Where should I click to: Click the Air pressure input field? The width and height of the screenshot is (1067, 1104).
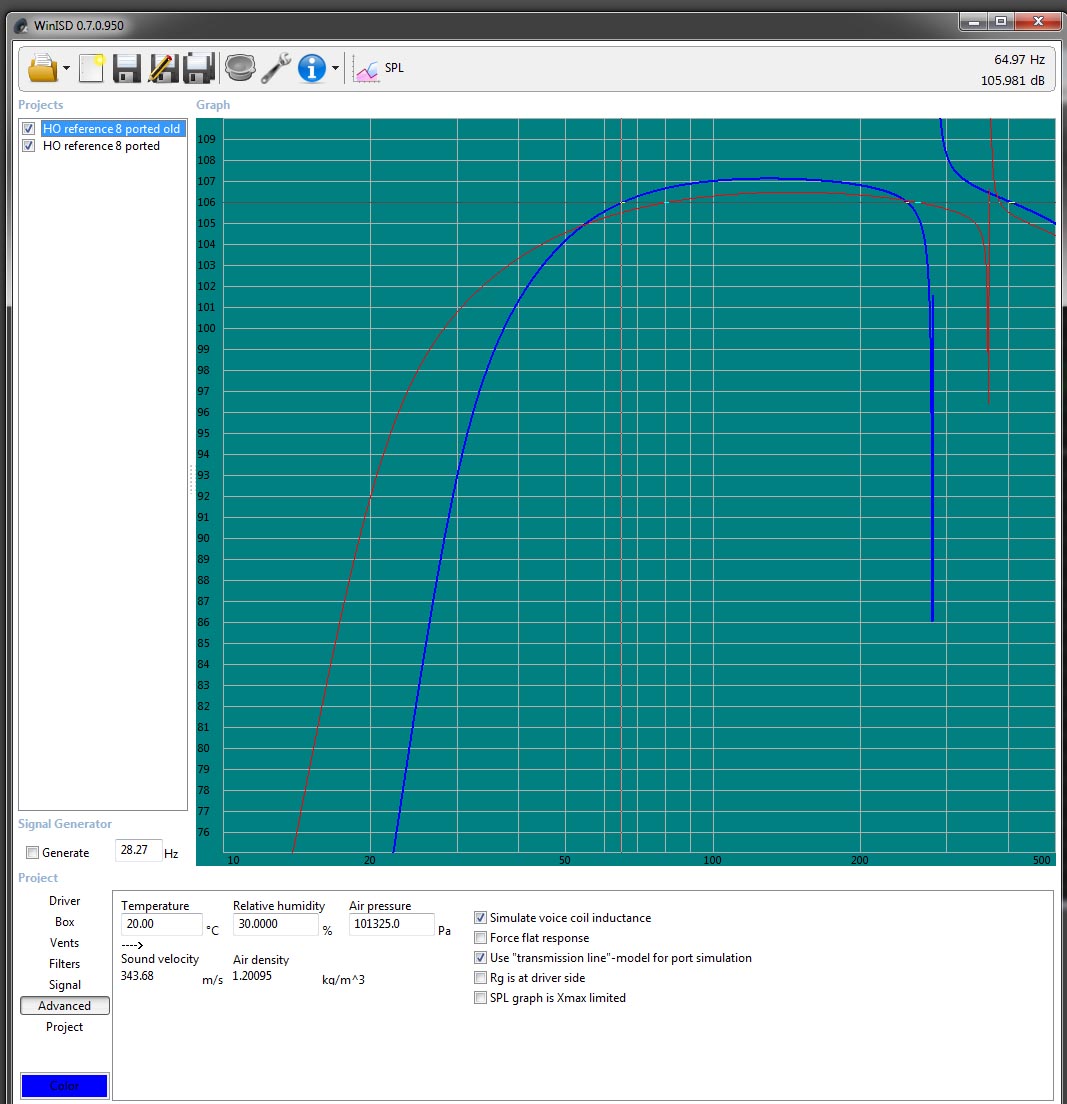tap(392, 924)
